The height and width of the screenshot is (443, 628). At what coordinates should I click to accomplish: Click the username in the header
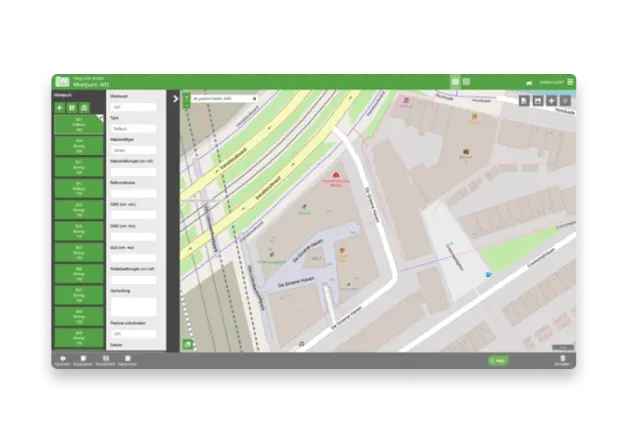pos(551,82)
